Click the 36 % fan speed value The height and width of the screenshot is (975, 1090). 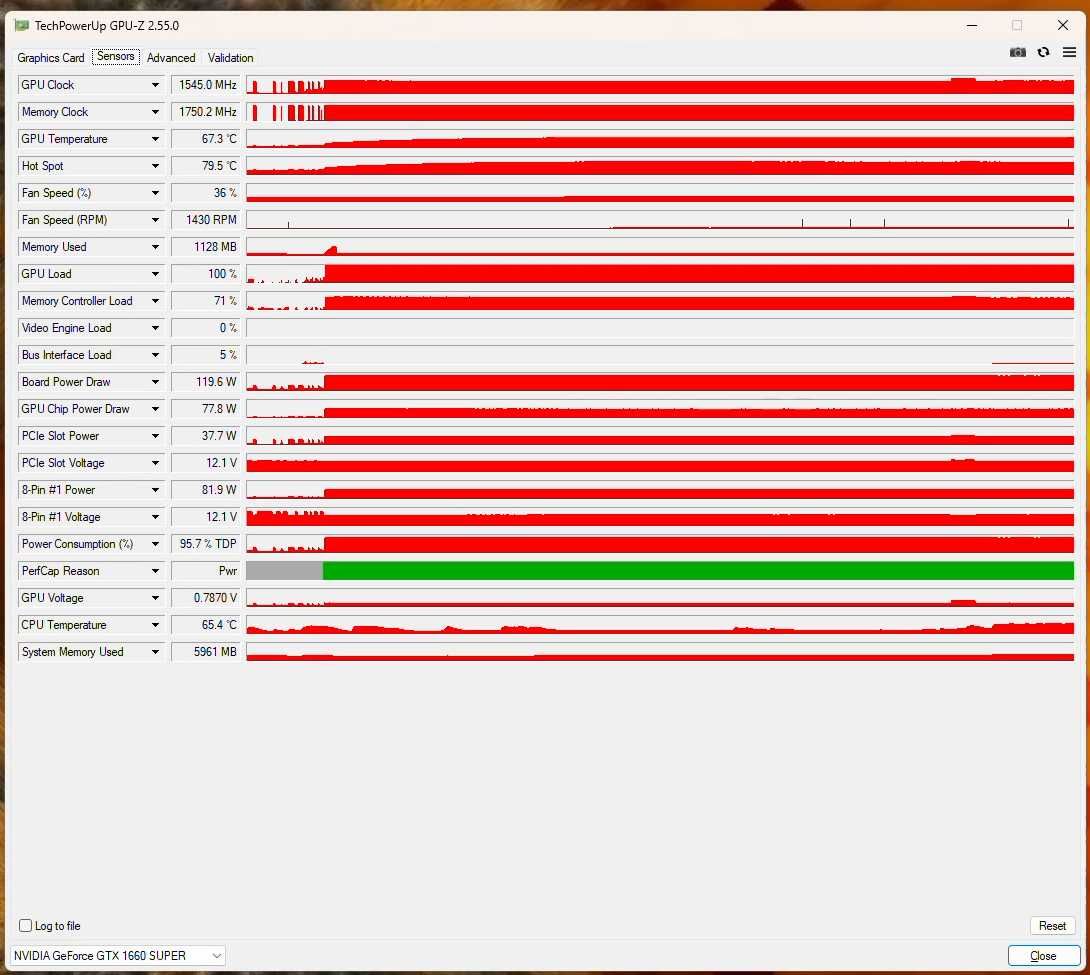click(206, 193)
